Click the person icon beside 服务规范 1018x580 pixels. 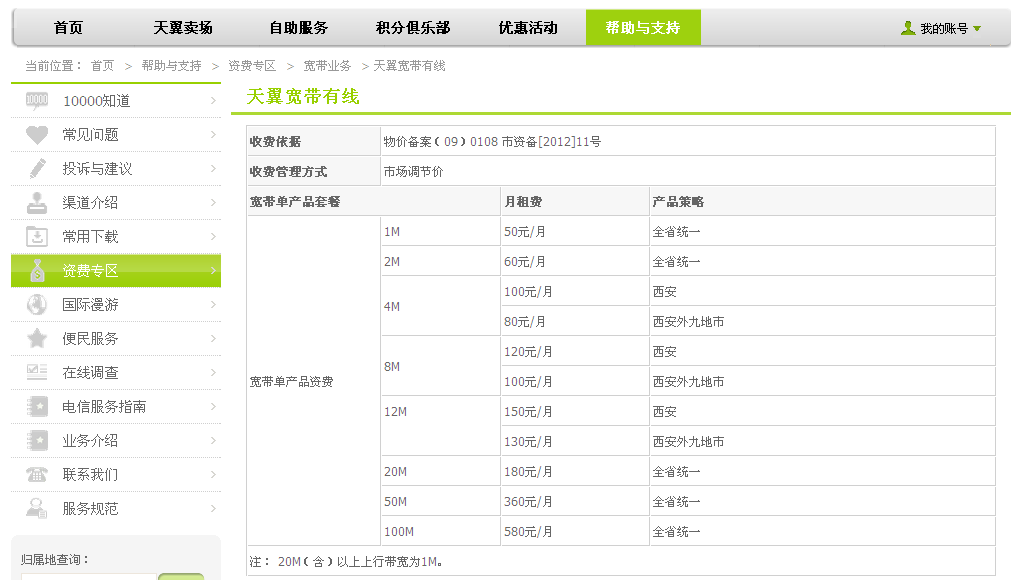coord(37,509)
